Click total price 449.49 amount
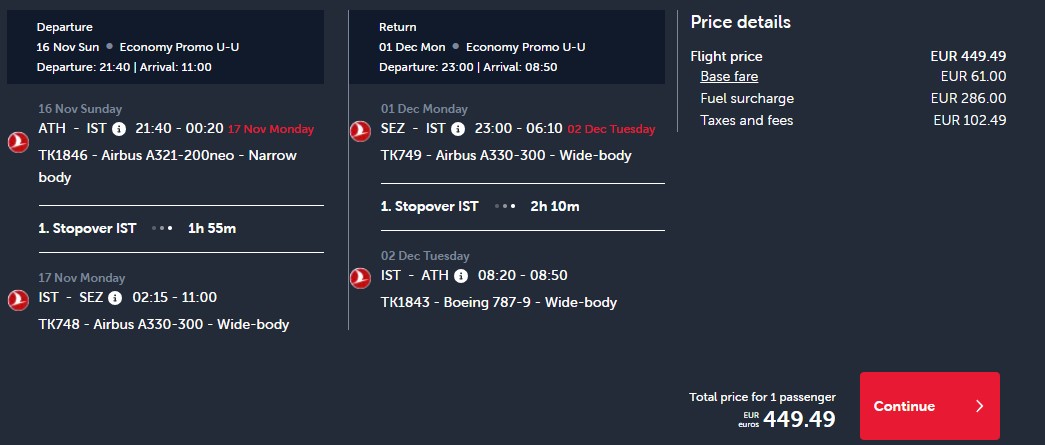This screenshot has width=1045, height=445. pos(799,419)
